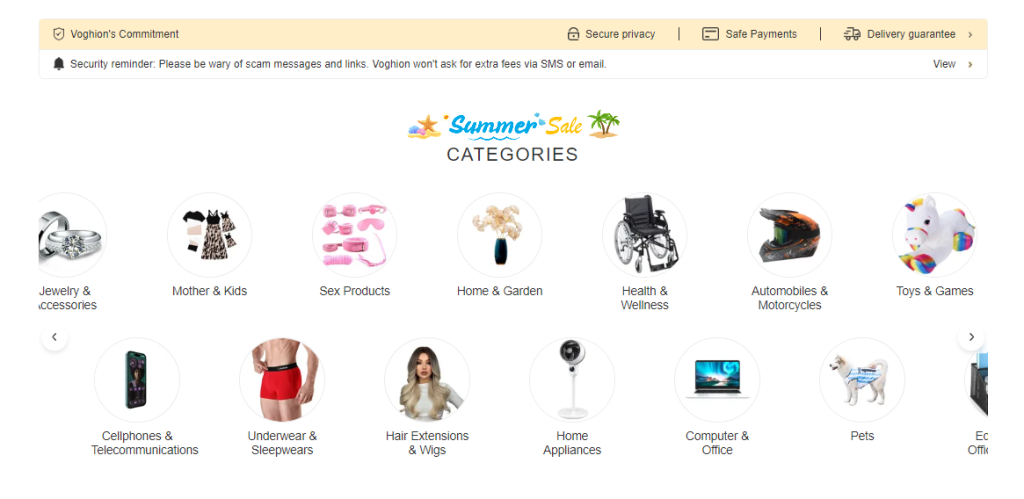Open the Mother & Kids category image
Image resolution: width=1024 pixels, height=499 pixels.
click(210, 235)
